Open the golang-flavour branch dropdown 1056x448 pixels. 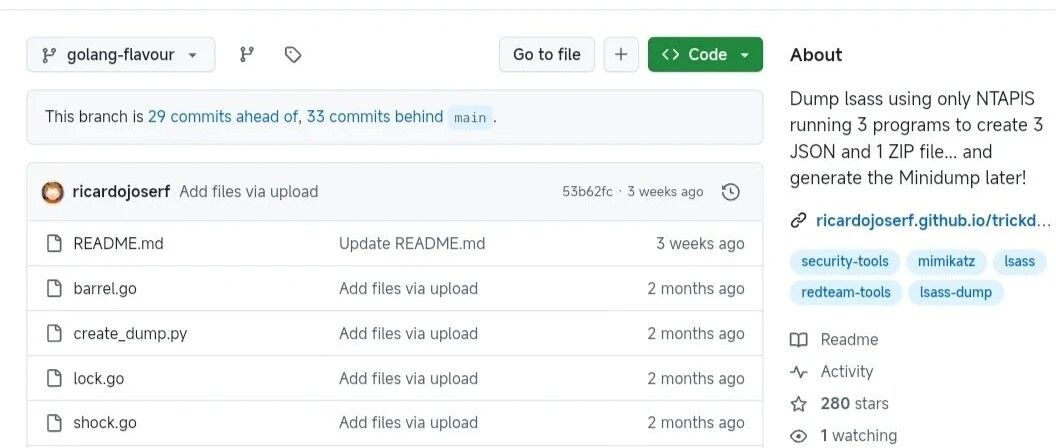tap(121, 55)
